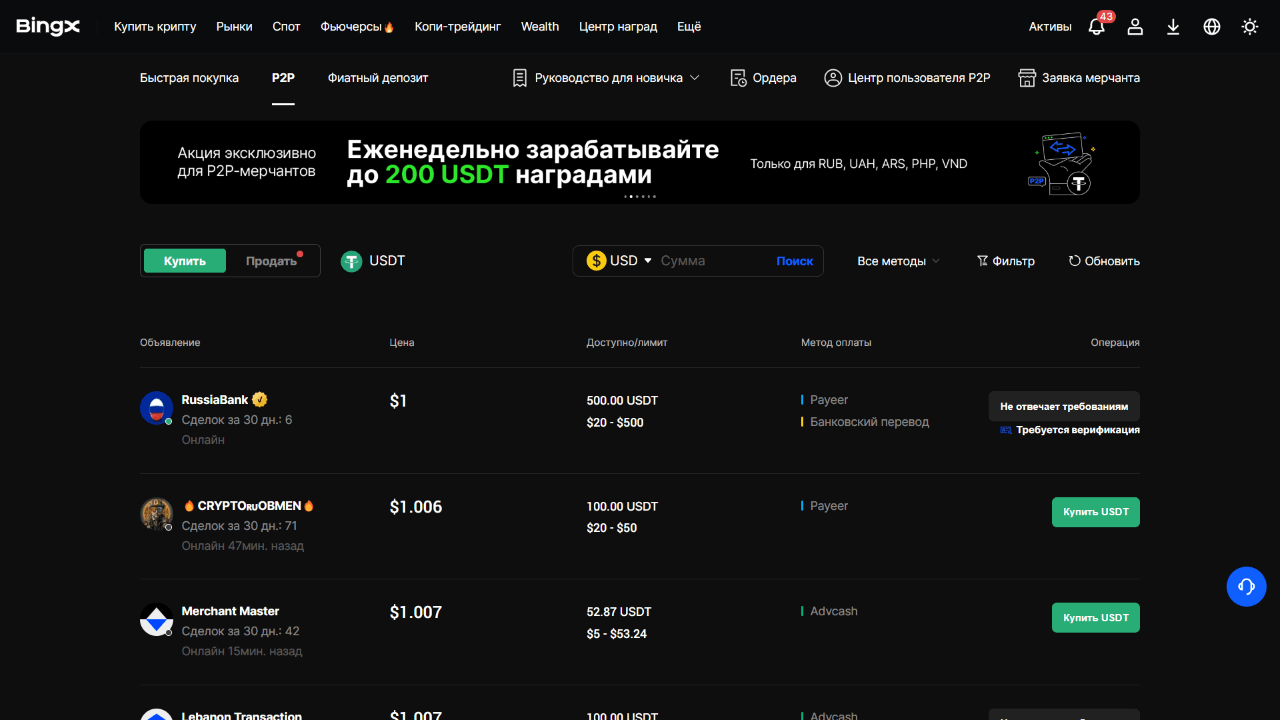1280x720 pixels.
Task: Open Ордера orders page
Action: (764, 78)
